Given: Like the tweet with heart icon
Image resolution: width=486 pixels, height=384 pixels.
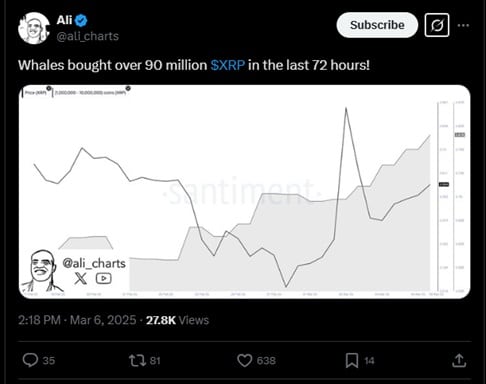Looking at the screenshot, I should (245, 360).
